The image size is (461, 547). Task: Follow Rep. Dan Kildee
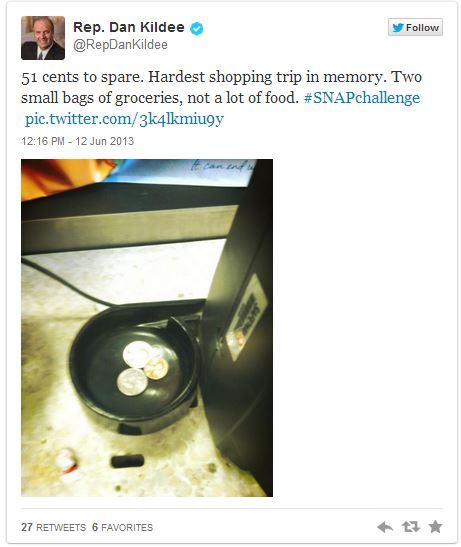click(x=415, y=27)
